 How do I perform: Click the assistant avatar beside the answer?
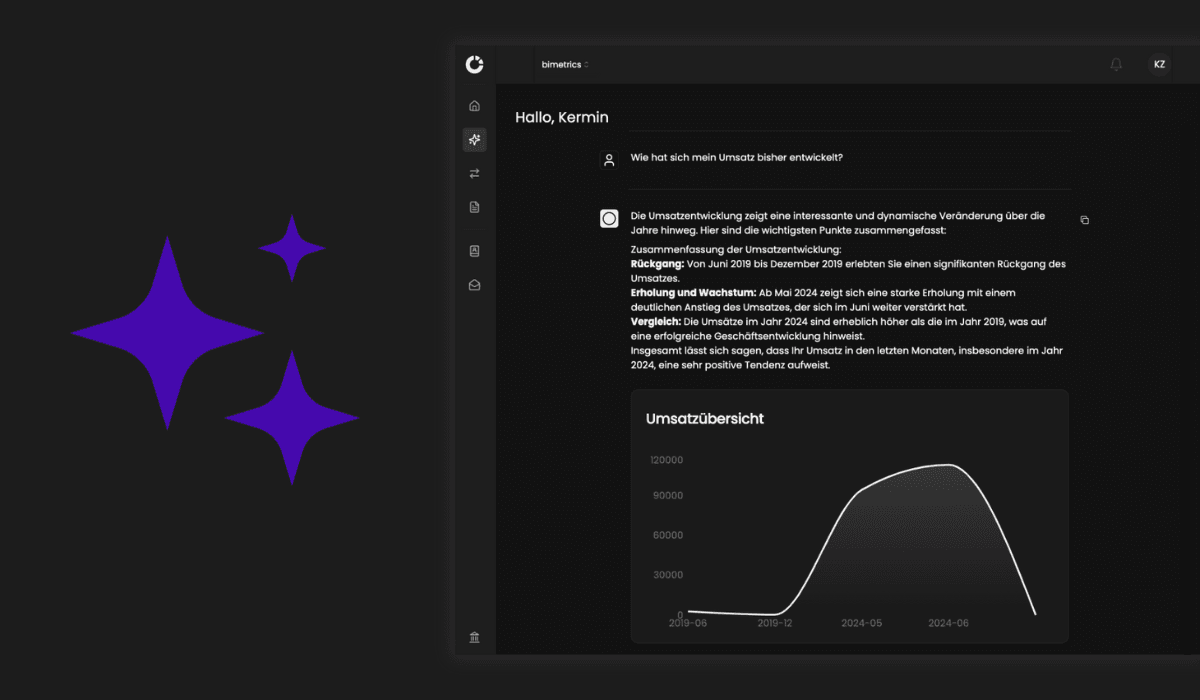click(609, 218)
